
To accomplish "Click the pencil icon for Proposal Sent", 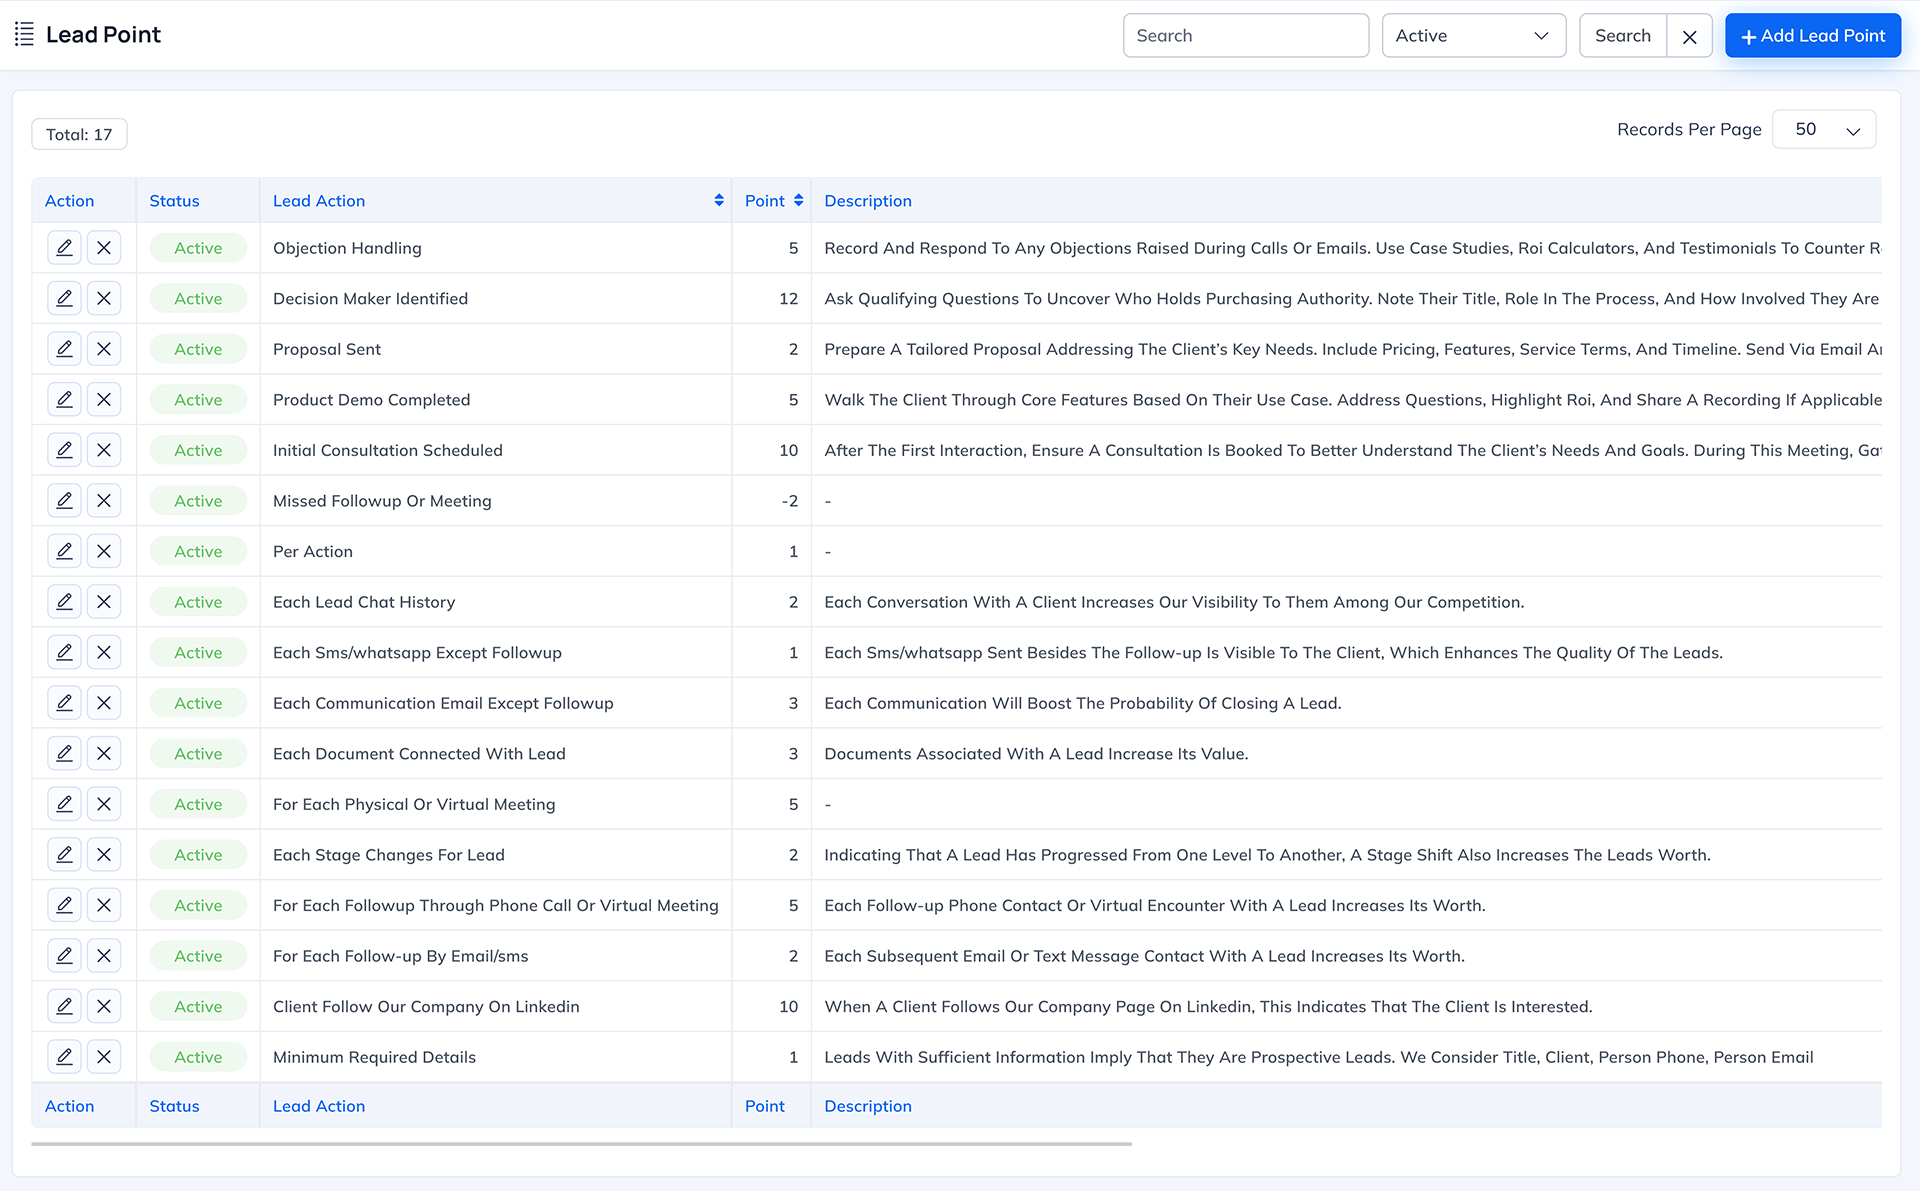I will (64, 349).
